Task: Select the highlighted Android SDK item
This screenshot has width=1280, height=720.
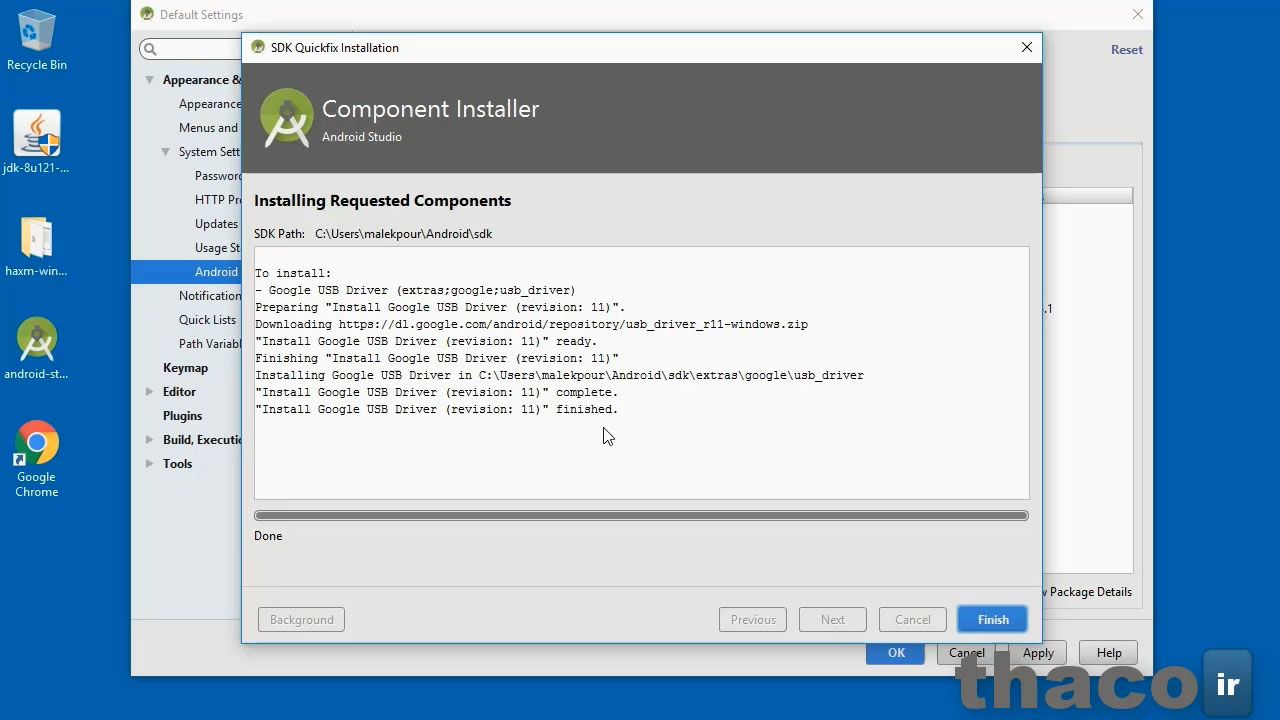Action: [x=186, y=272]
